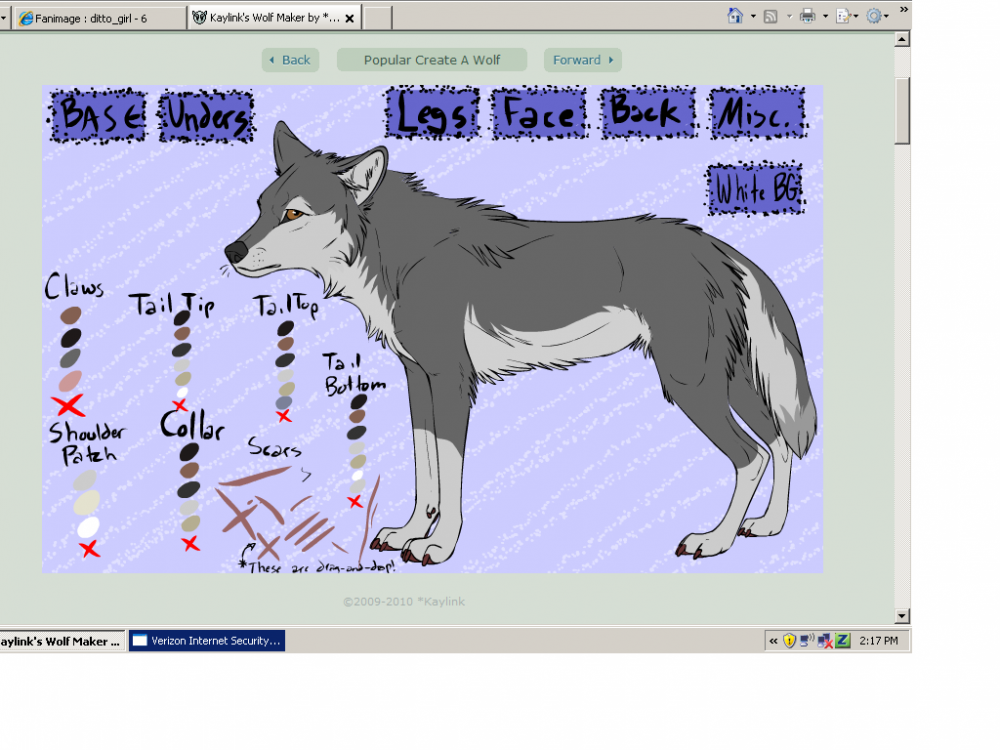Select white Tail Tip swatch
The height and width of the screenshot is (750, 1000).
[182, 393]
